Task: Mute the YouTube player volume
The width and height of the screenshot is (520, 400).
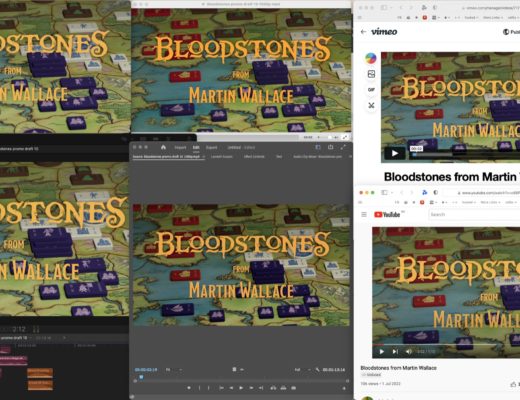Action: [409, 351]
